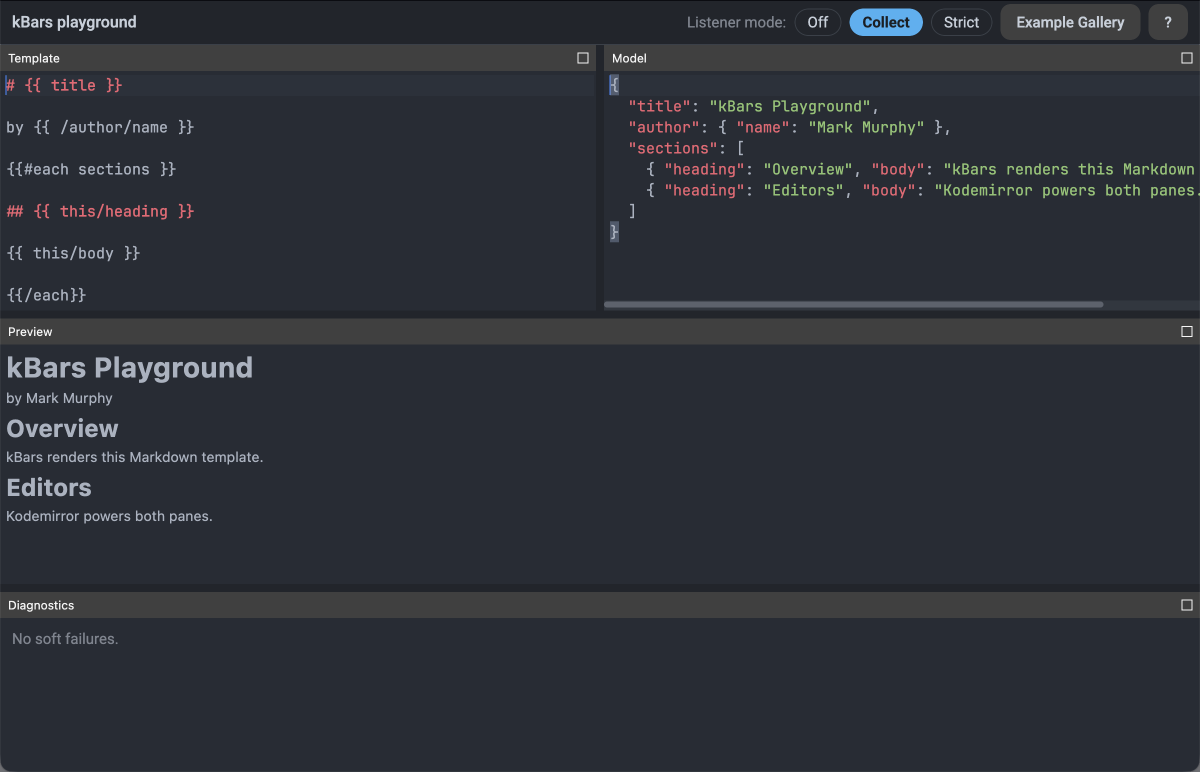The width and height of the screenshot is (1200, 772).
Task: Maximize the Model pane
Action: (1187, 58)
